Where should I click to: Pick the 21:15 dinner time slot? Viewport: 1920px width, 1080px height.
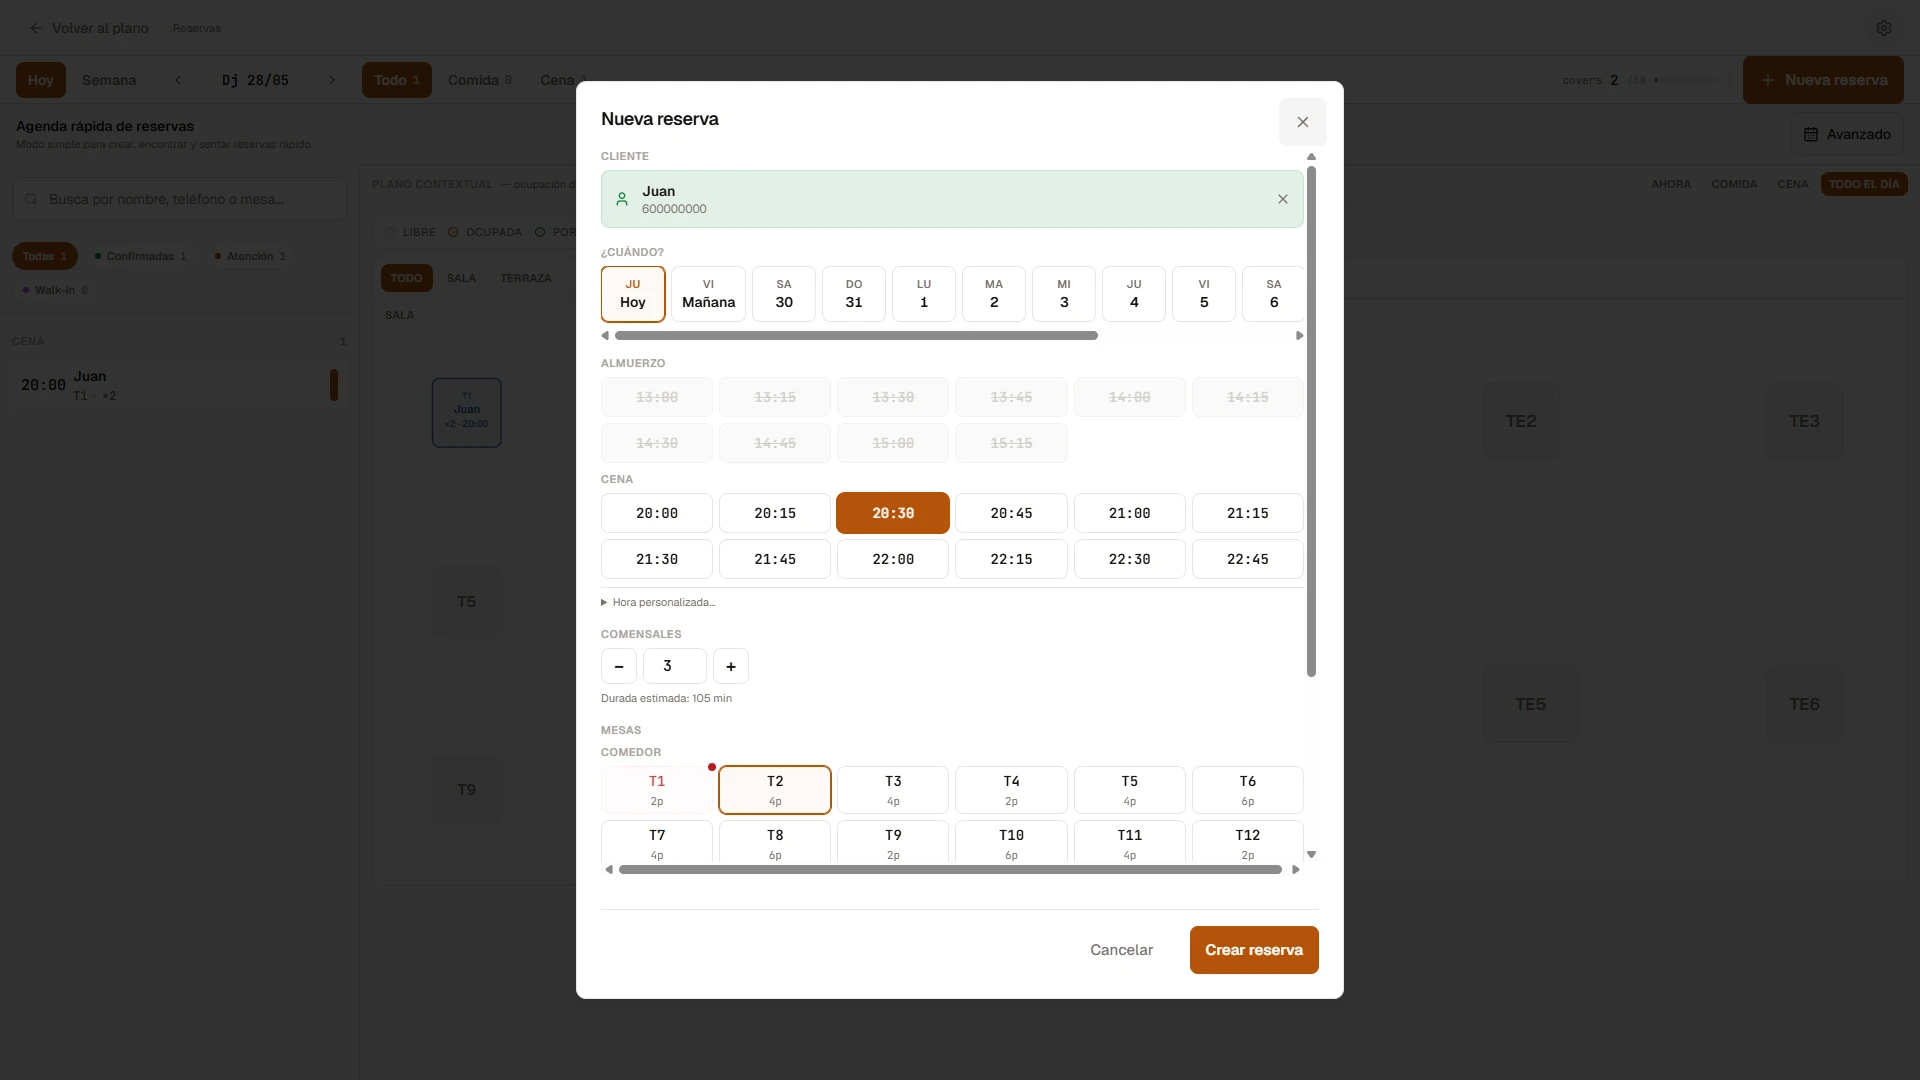(1248, 513)
